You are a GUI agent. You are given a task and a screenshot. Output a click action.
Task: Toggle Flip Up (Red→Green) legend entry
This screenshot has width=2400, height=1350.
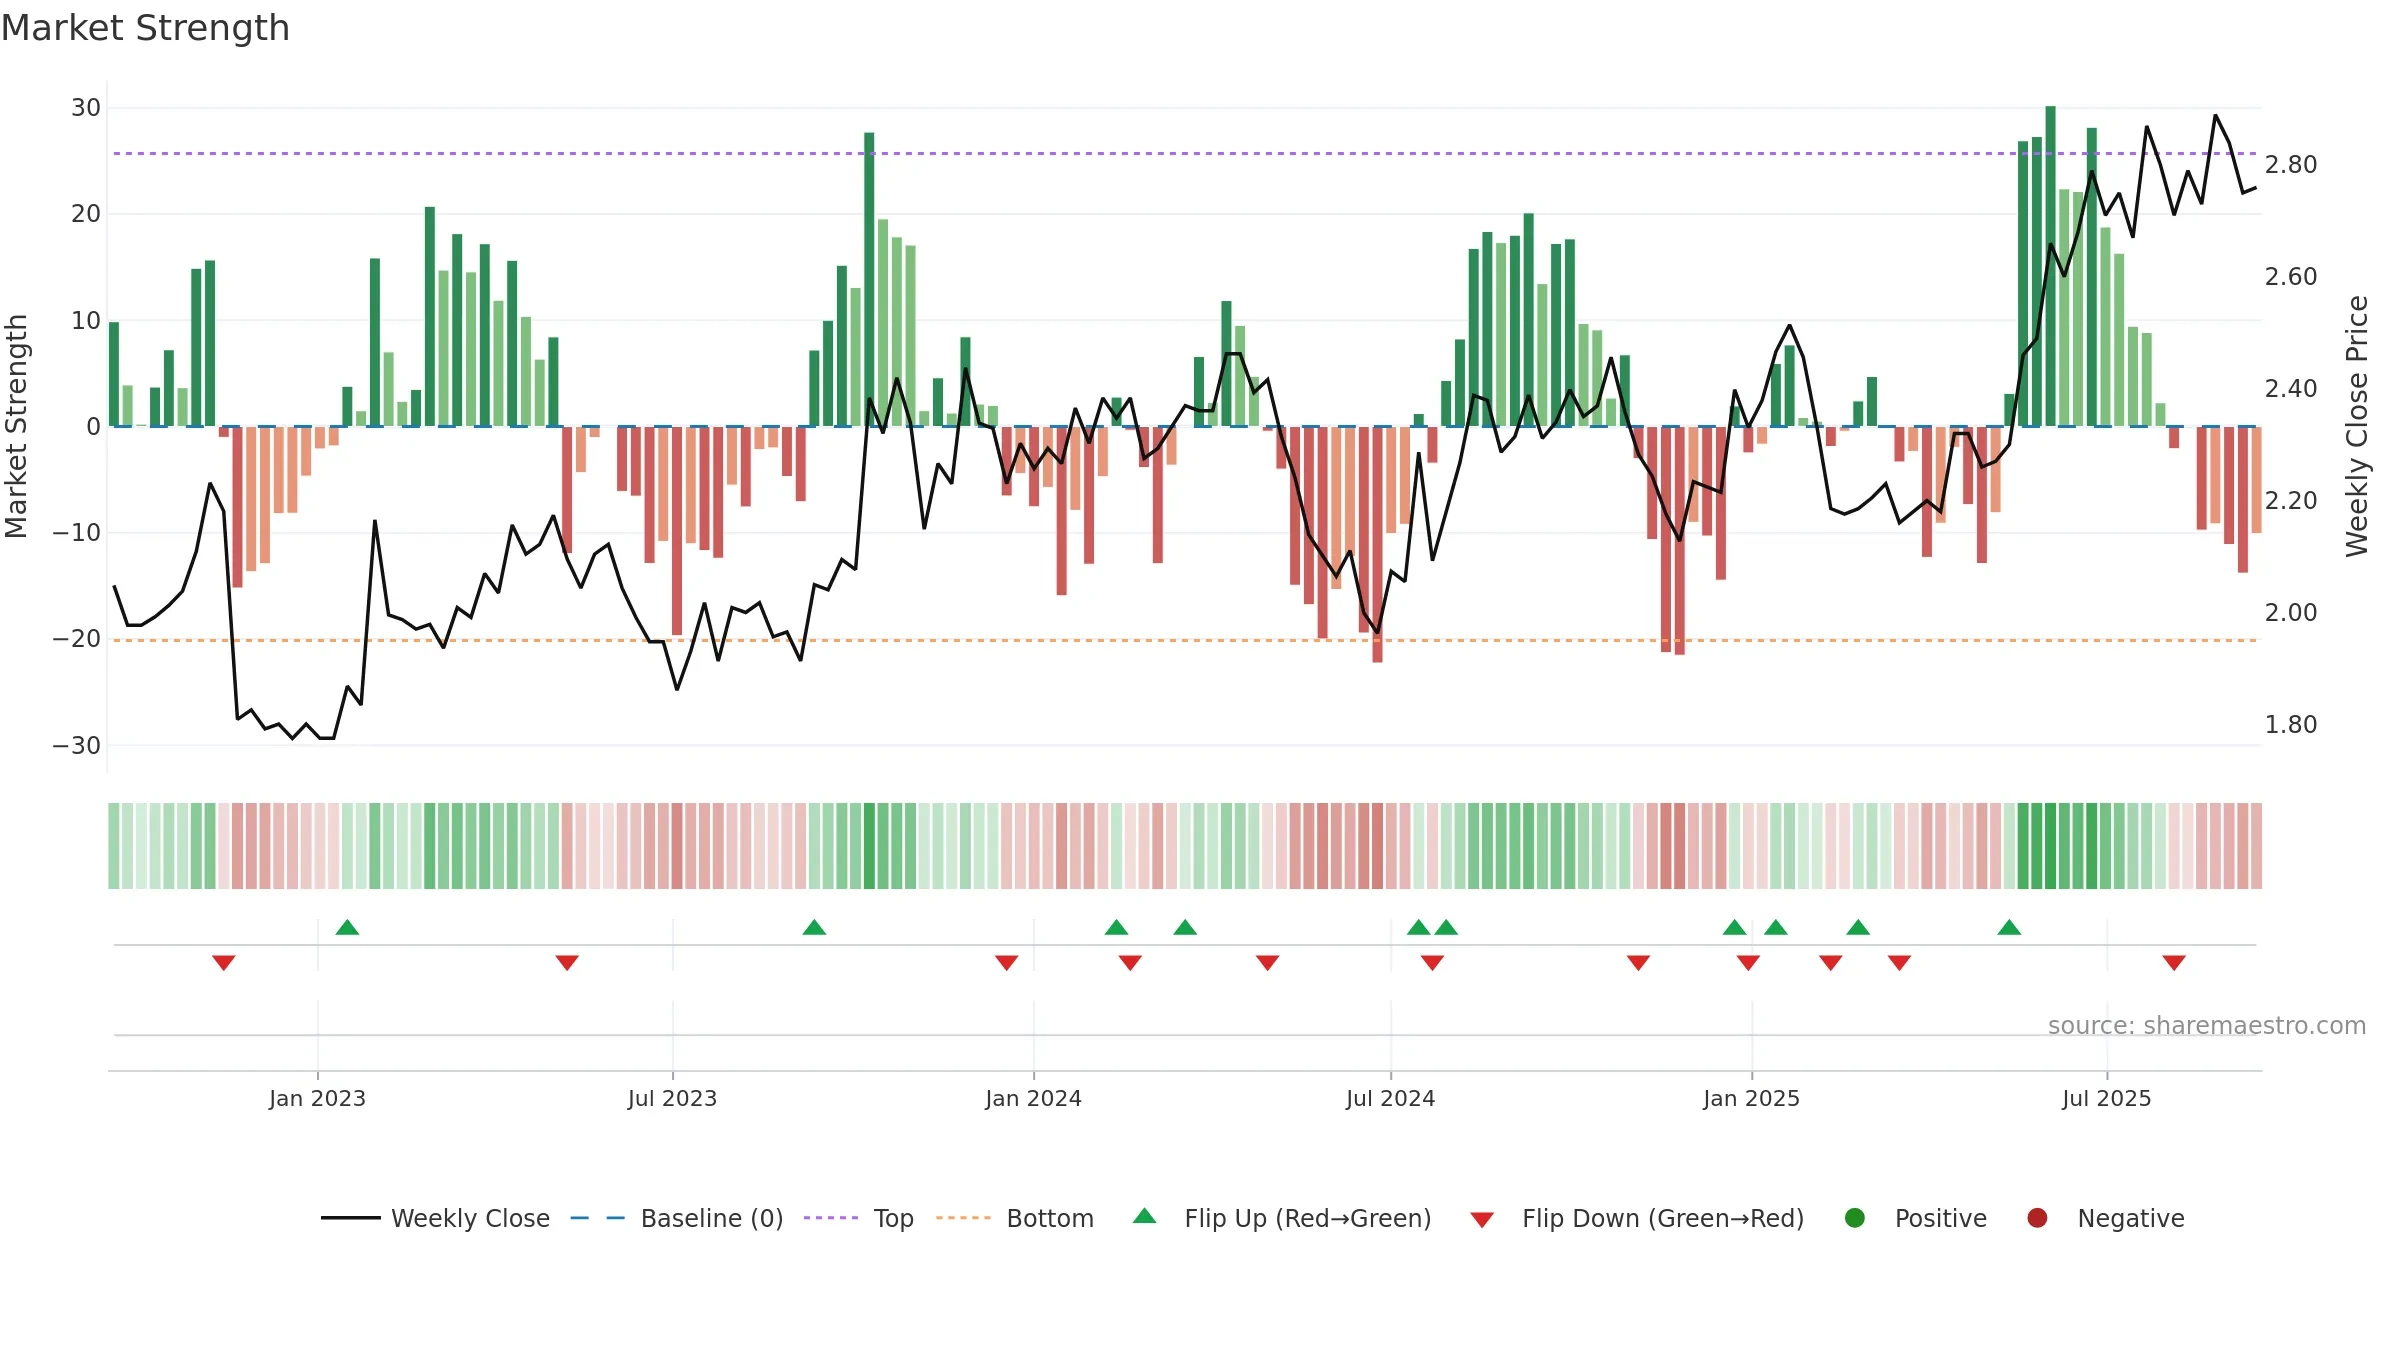coord(1282,1218)
